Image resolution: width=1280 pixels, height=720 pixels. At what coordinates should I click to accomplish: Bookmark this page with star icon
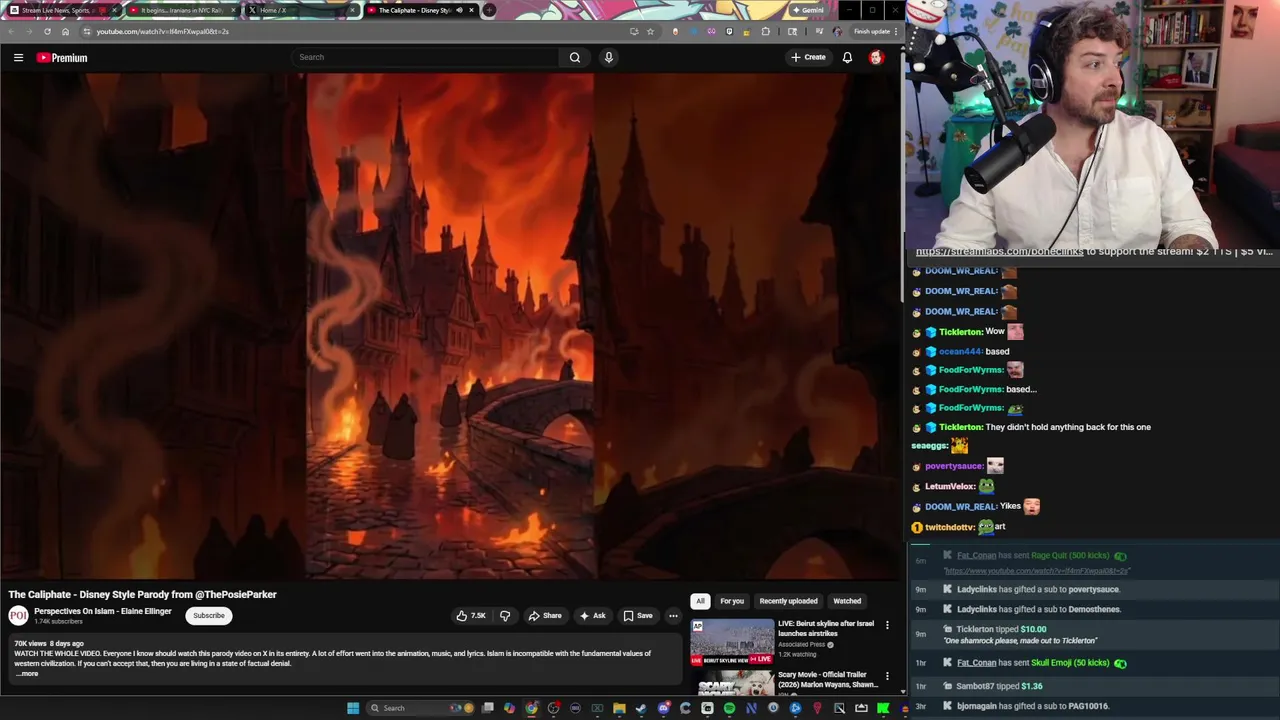point(650,31)
